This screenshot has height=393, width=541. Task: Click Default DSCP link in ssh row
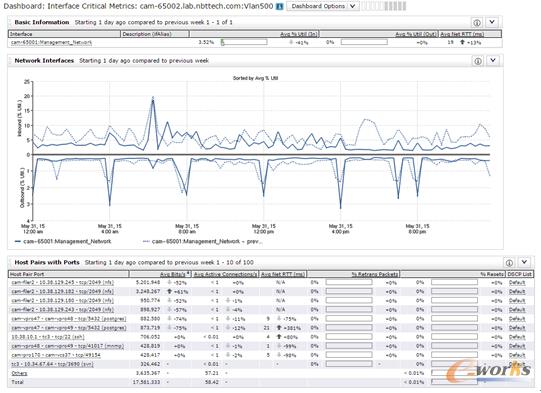coord(517,337)
